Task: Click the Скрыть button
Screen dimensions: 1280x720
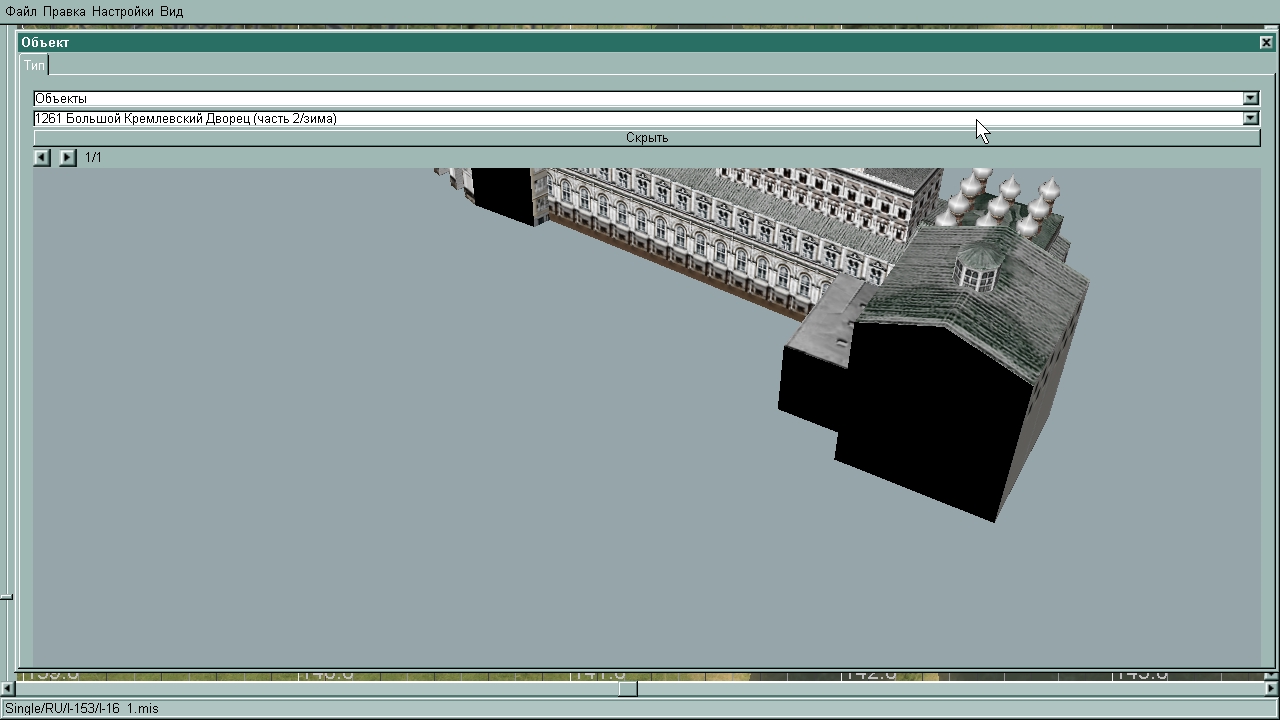Action: 647,137
